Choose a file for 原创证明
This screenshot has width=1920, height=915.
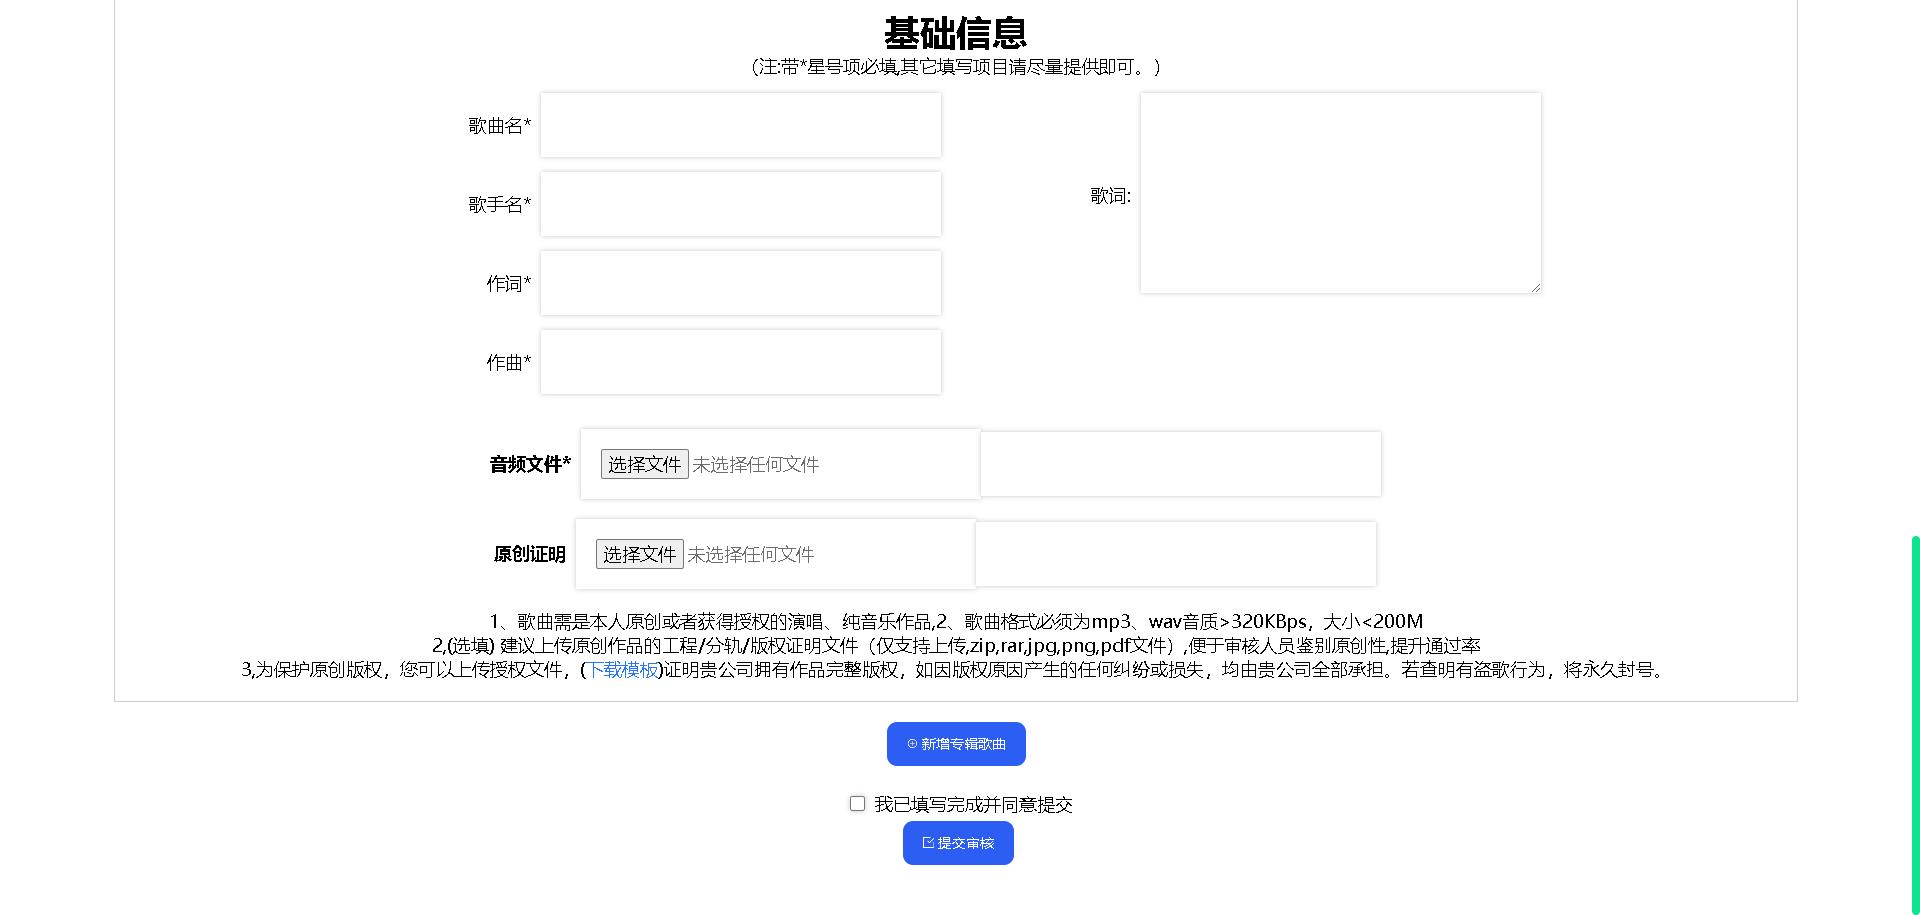click(x=639, y=554)
